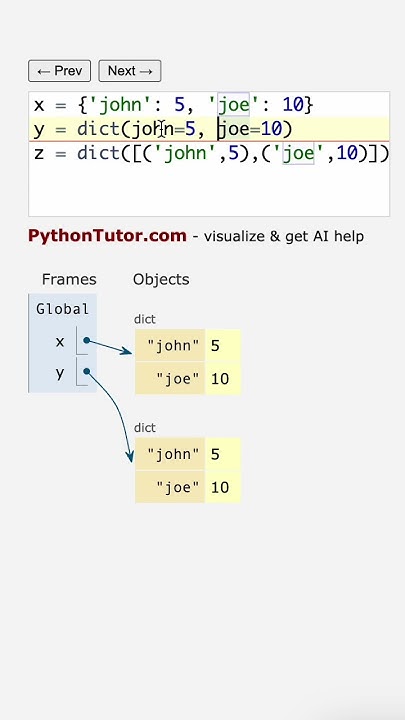The image size is (405, 720).
Task: Click the pointer dot next to y
Action: tap(86, 371)
